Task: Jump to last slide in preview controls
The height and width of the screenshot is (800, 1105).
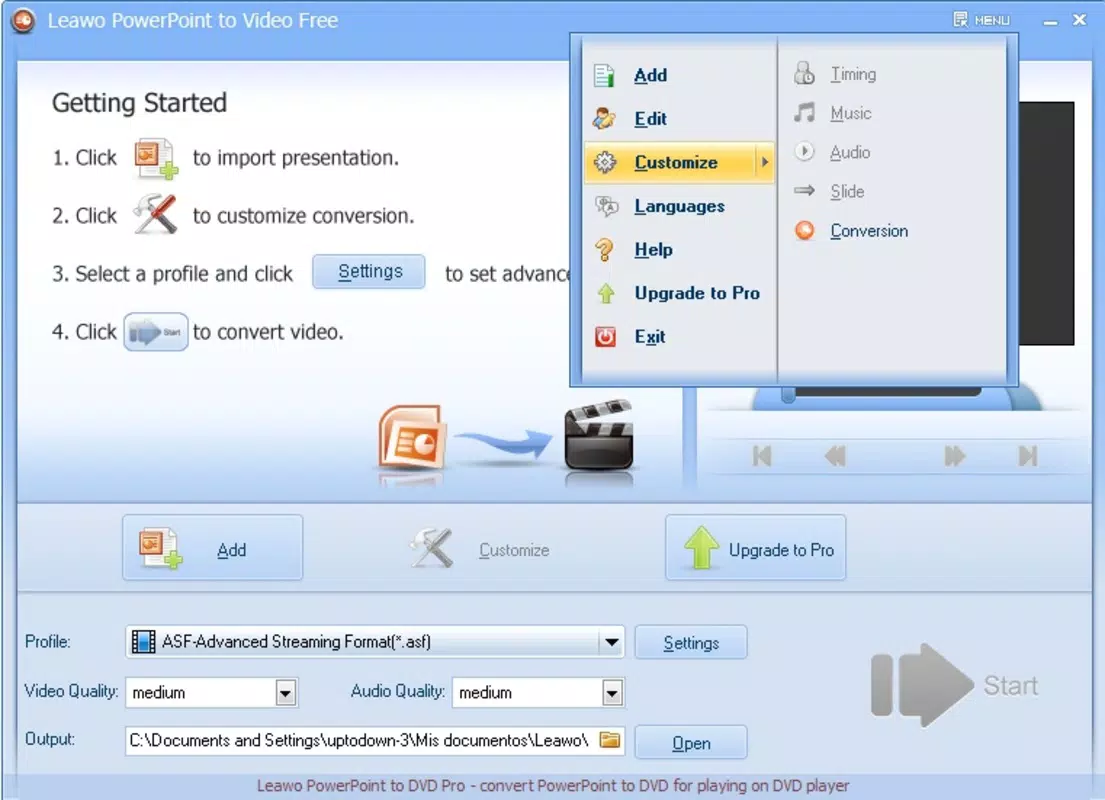Action: click(1028, 456)
